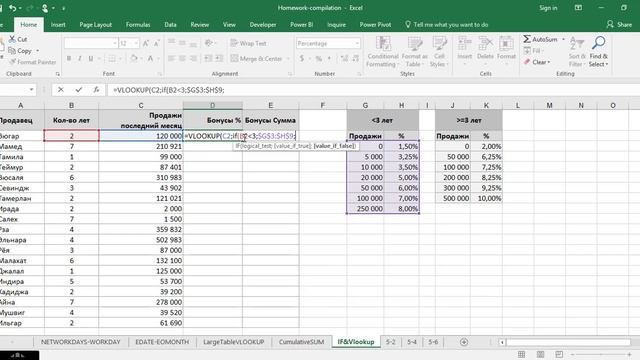Click the Undo arrow icon
The height and width of the screenshot is (360, 640).
(x=13, y=8)
